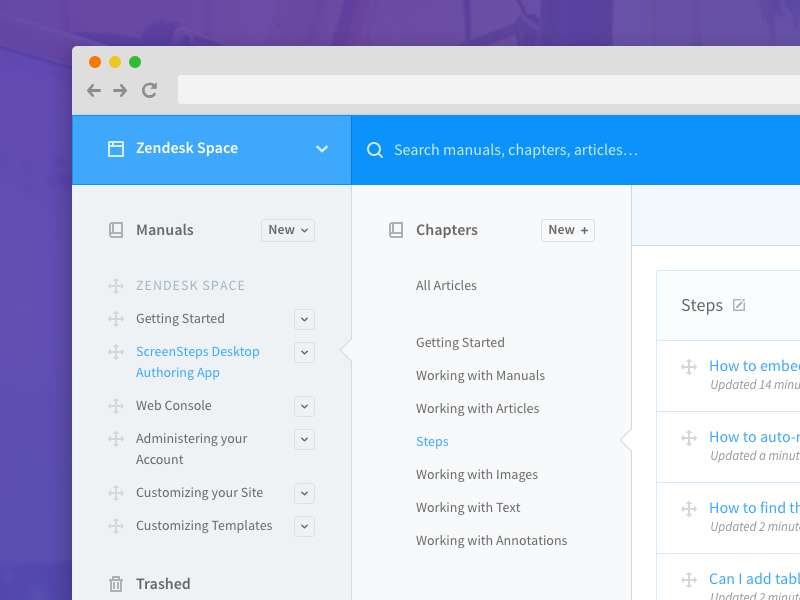Select the Getting Started chapter
This screenshot has height=600, width=800.
coord(460,342)
